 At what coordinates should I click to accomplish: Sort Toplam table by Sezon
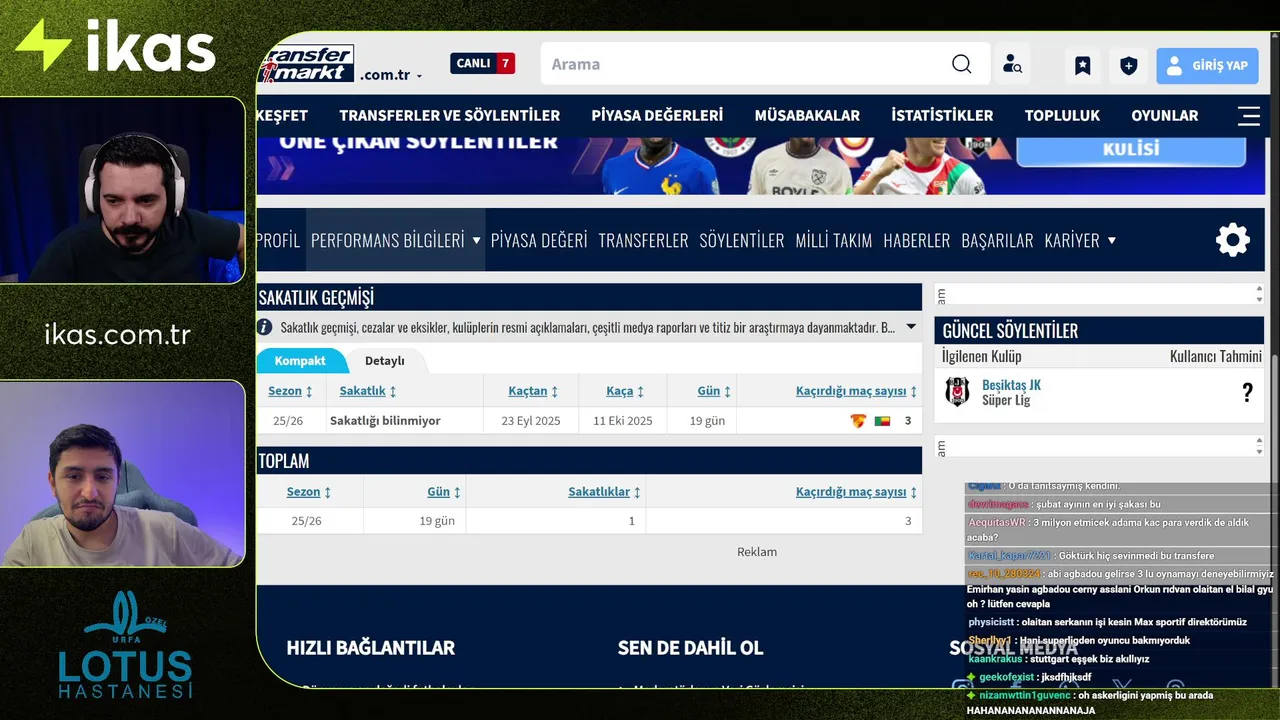[x=309, y=492]
